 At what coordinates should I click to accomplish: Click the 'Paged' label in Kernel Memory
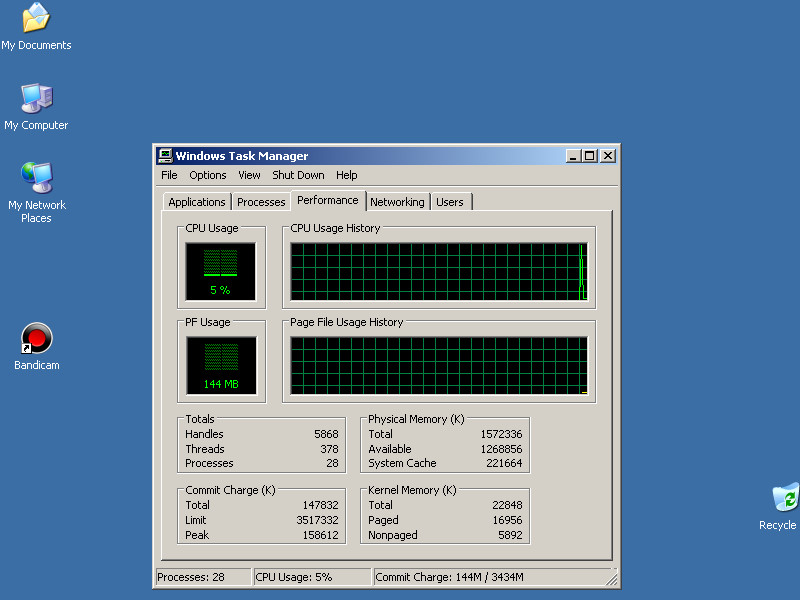383,520
